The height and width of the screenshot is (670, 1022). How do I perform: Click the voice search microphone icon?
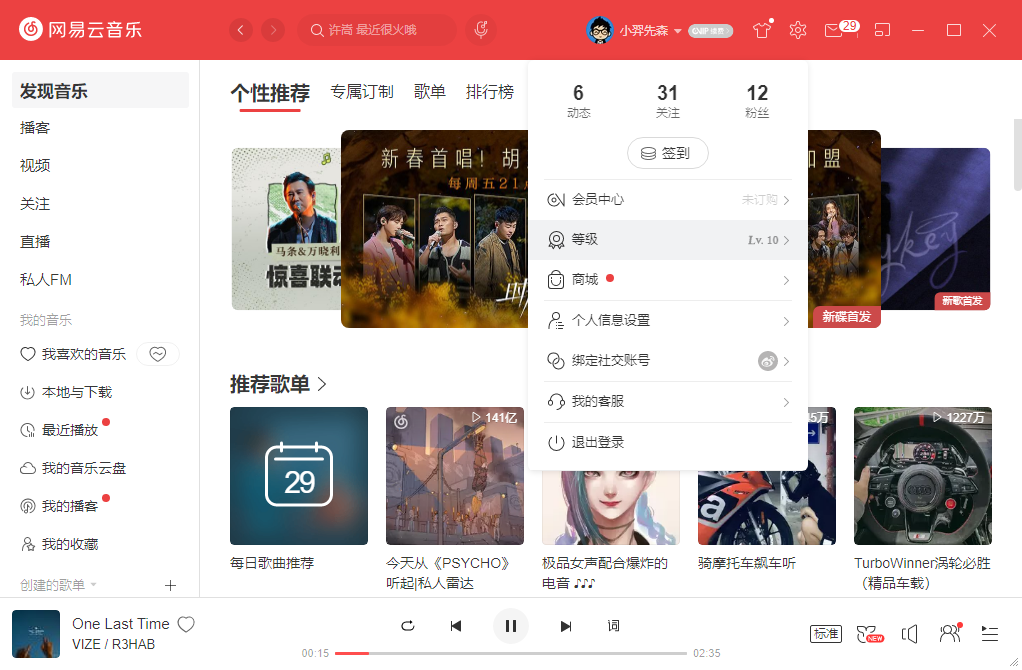tap(480, 29)
